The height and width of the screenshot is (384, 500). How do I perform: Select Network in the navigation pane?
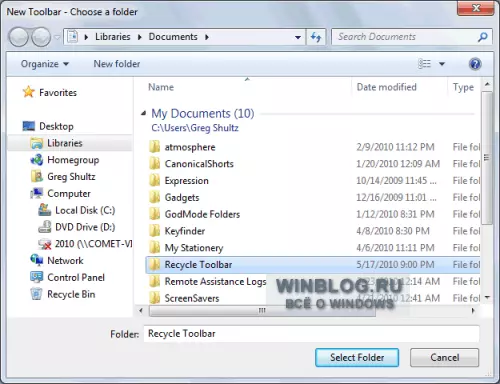(57, 260)
